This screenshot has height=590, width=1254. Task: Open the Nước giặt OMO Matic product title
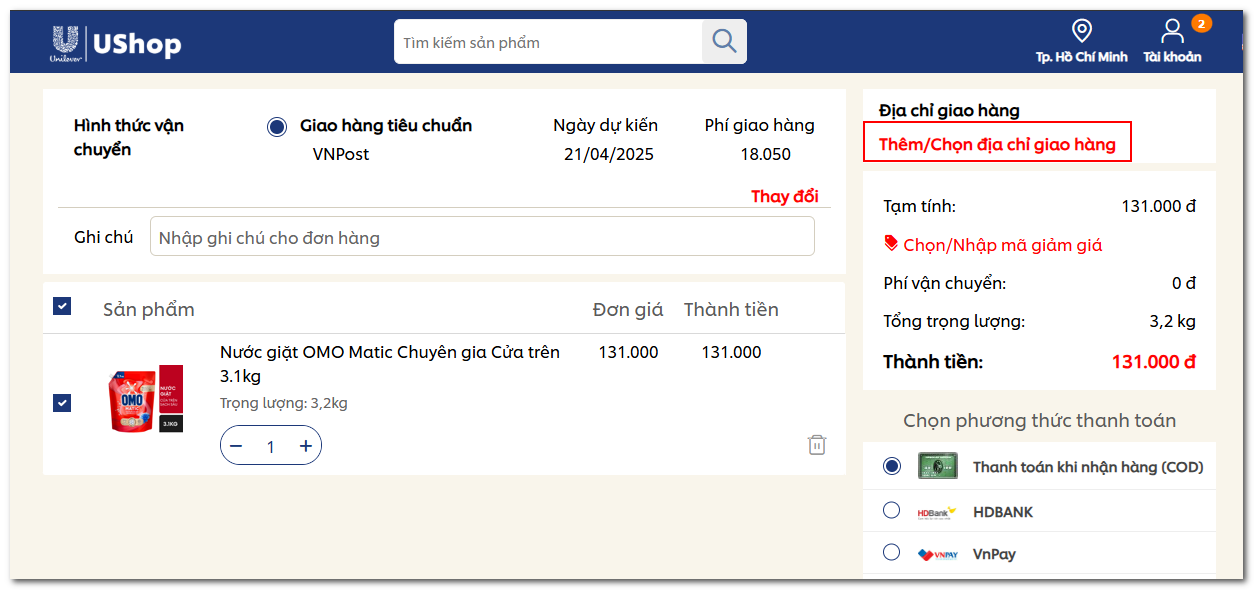(x=390, y=364)
